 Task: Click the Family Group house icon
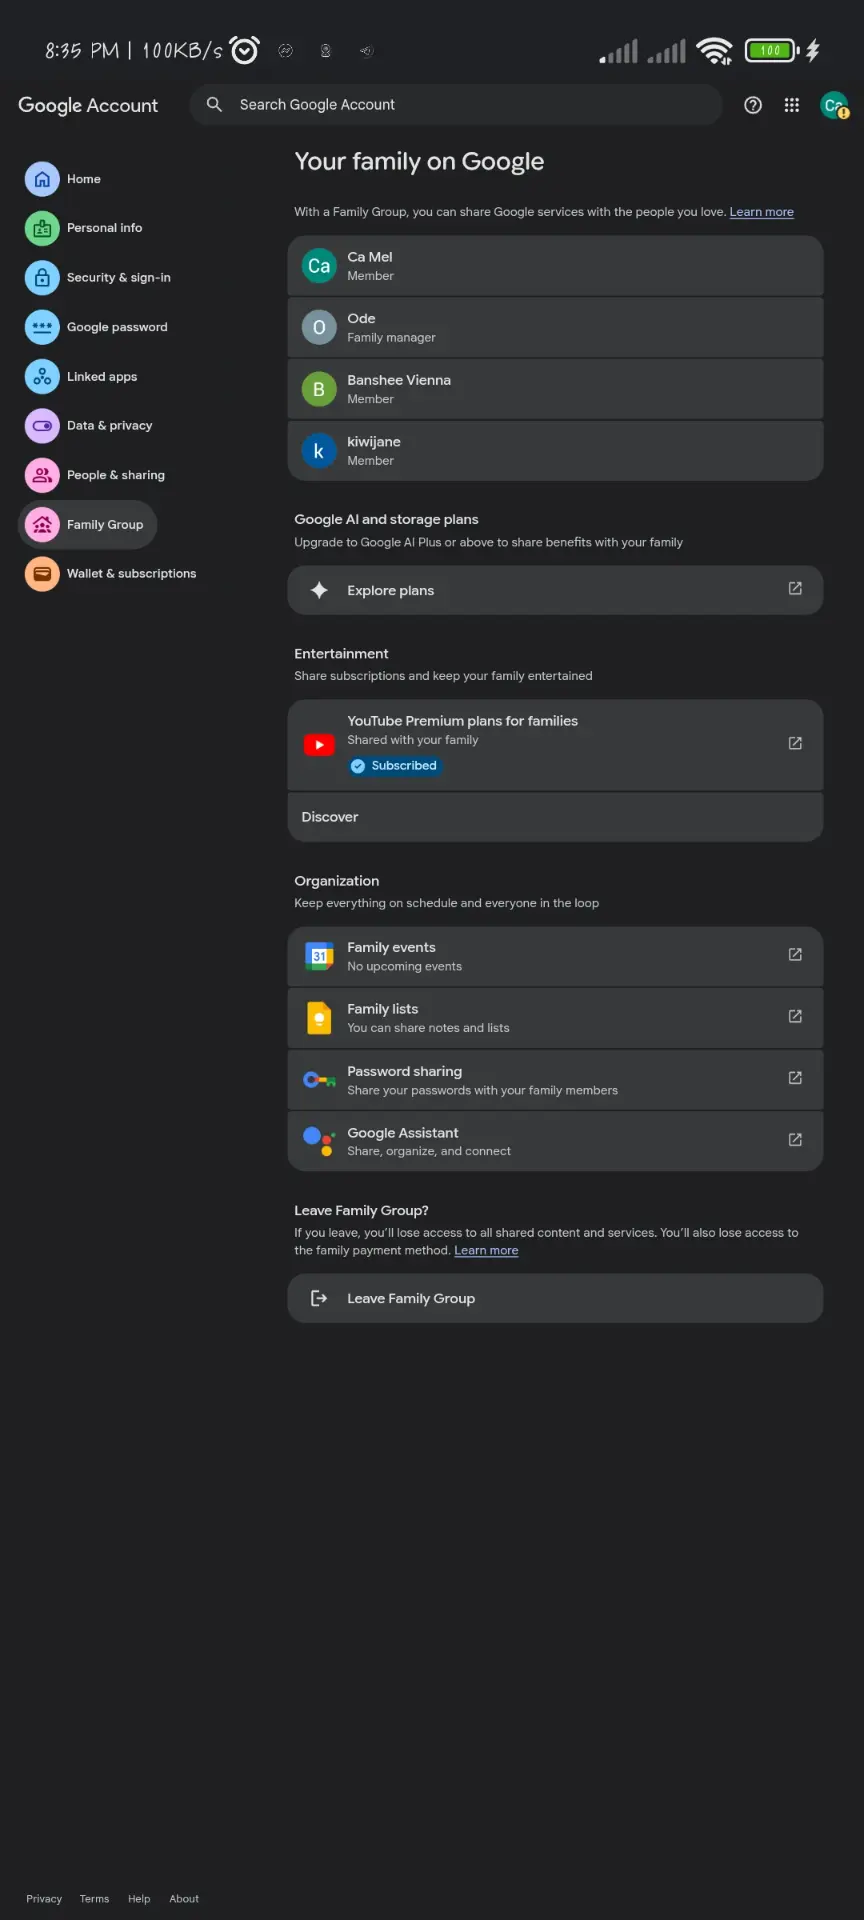[42, 525]
